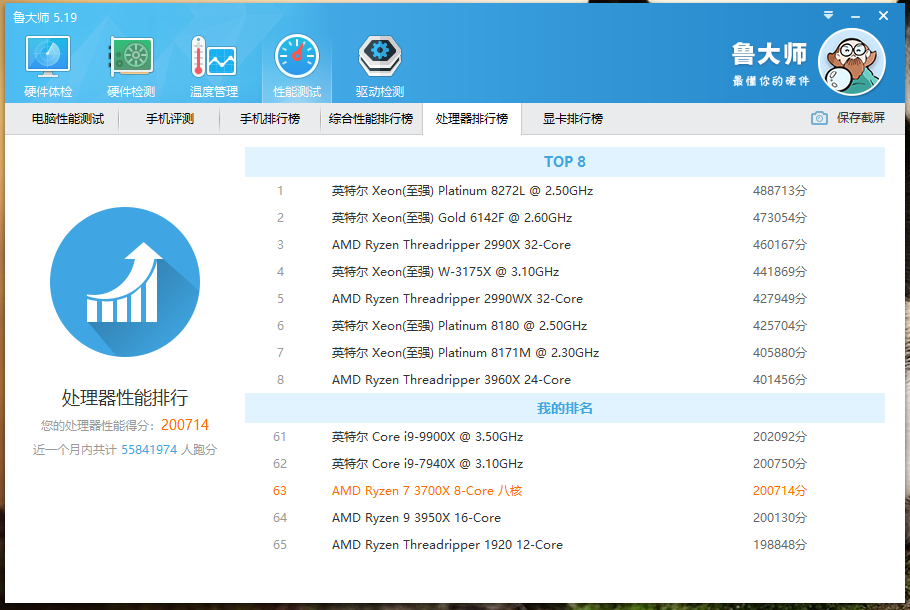Click the 鲁大师 logo text in header
Viewport: 910px width, 610px height.
tap(769, 54)
